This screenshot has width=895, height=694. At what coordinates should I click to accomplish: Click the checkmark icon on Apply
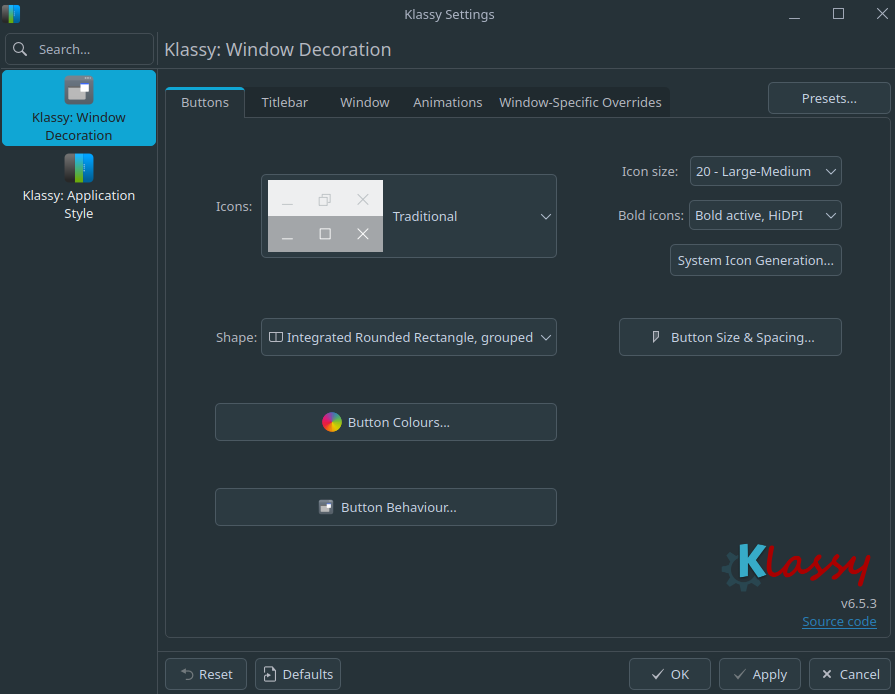point(739,674)
